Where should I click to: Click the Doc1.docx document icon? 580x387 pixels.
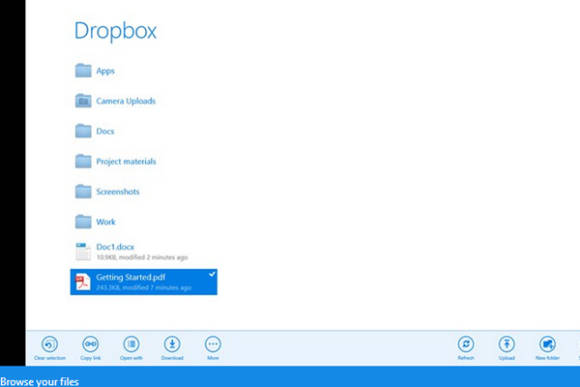point(83,252)
